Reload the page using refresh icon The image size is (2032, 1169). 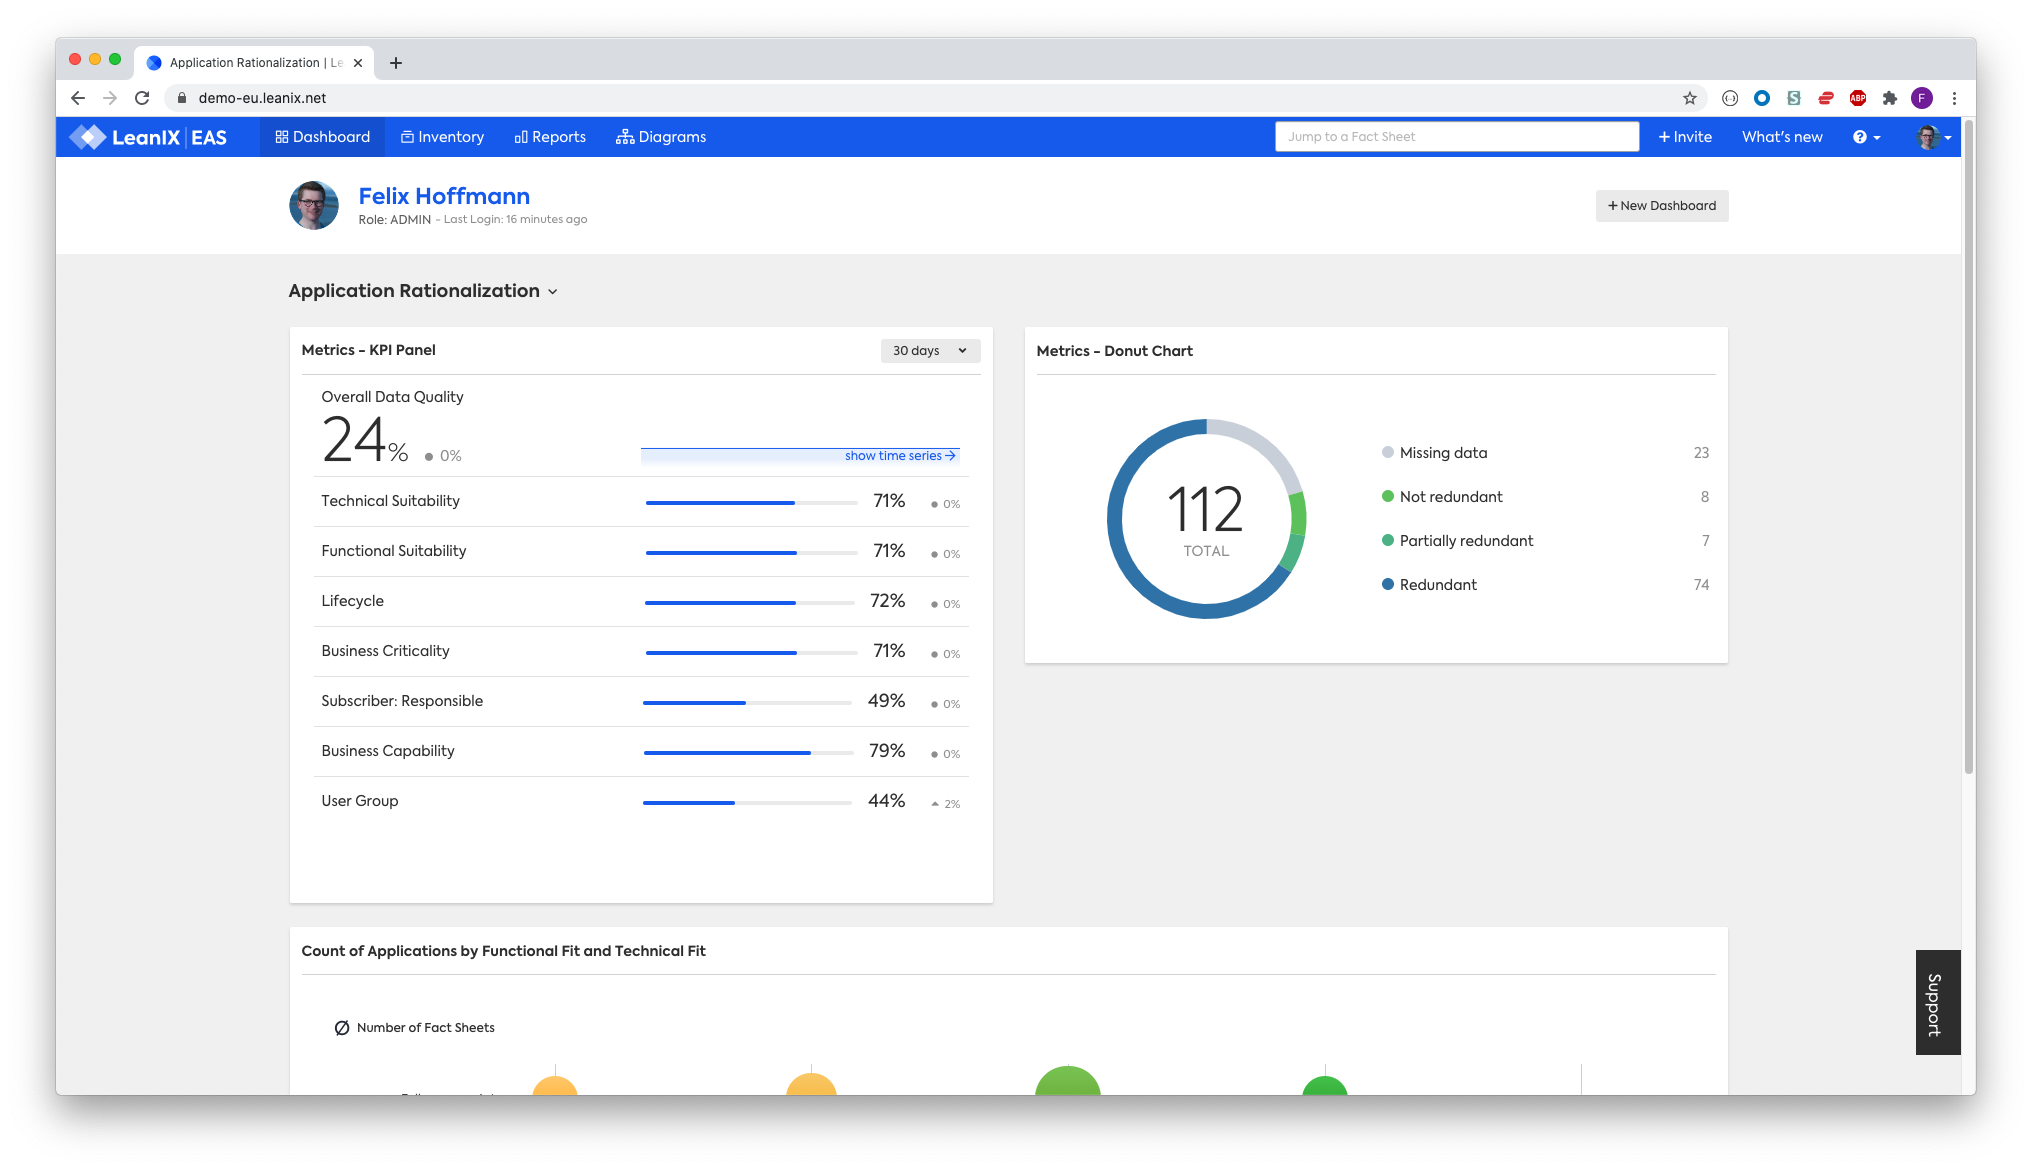click(142, 98)
